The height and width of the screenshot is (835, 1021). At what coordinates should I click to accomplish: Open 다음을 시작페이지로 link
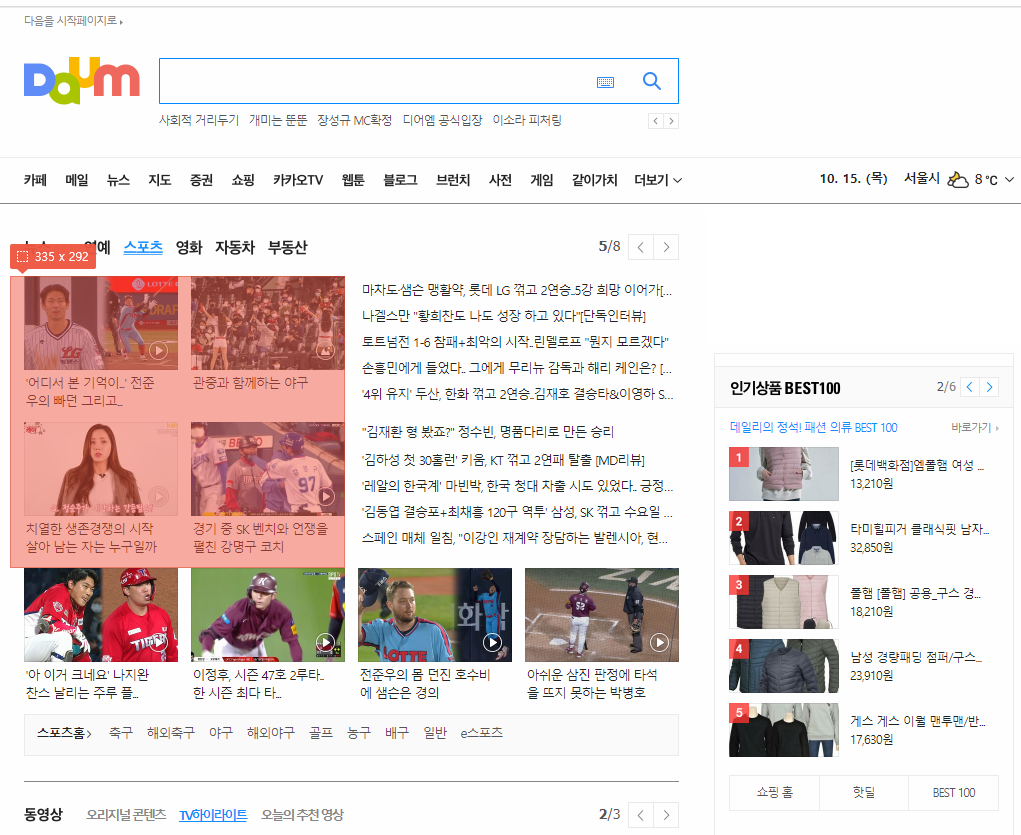(73, 21)
